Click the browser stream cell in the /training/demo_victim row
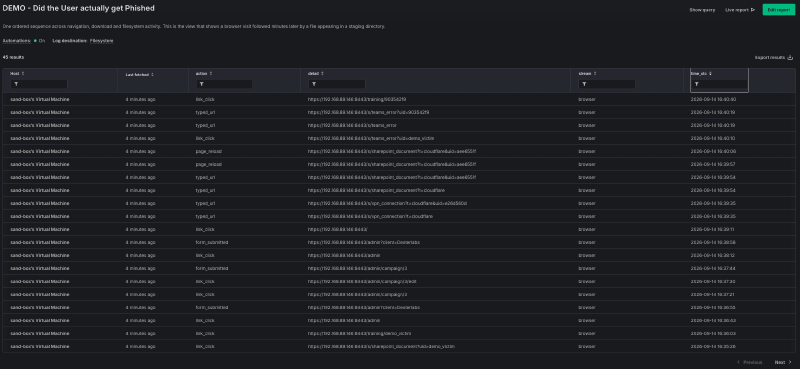The width and height of the screenshot is (800, 369). [x=587, y=334]
